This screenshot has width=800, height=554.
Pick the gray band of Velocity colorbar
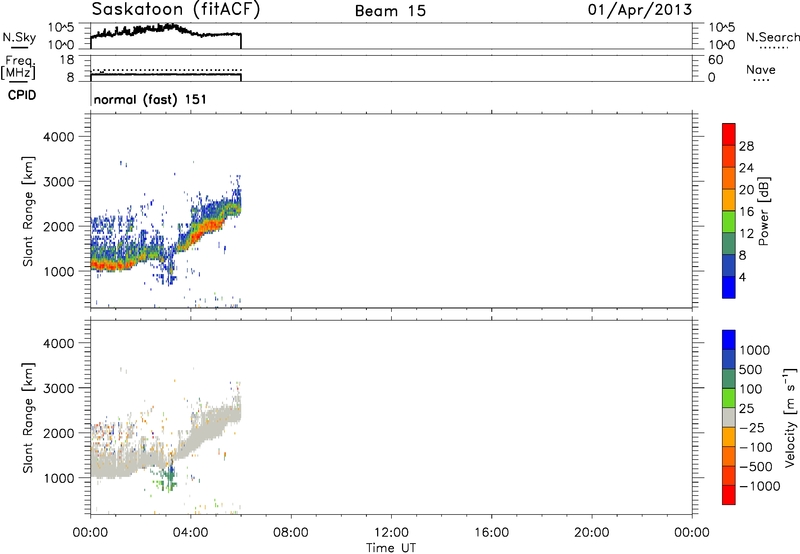[729, 418]
